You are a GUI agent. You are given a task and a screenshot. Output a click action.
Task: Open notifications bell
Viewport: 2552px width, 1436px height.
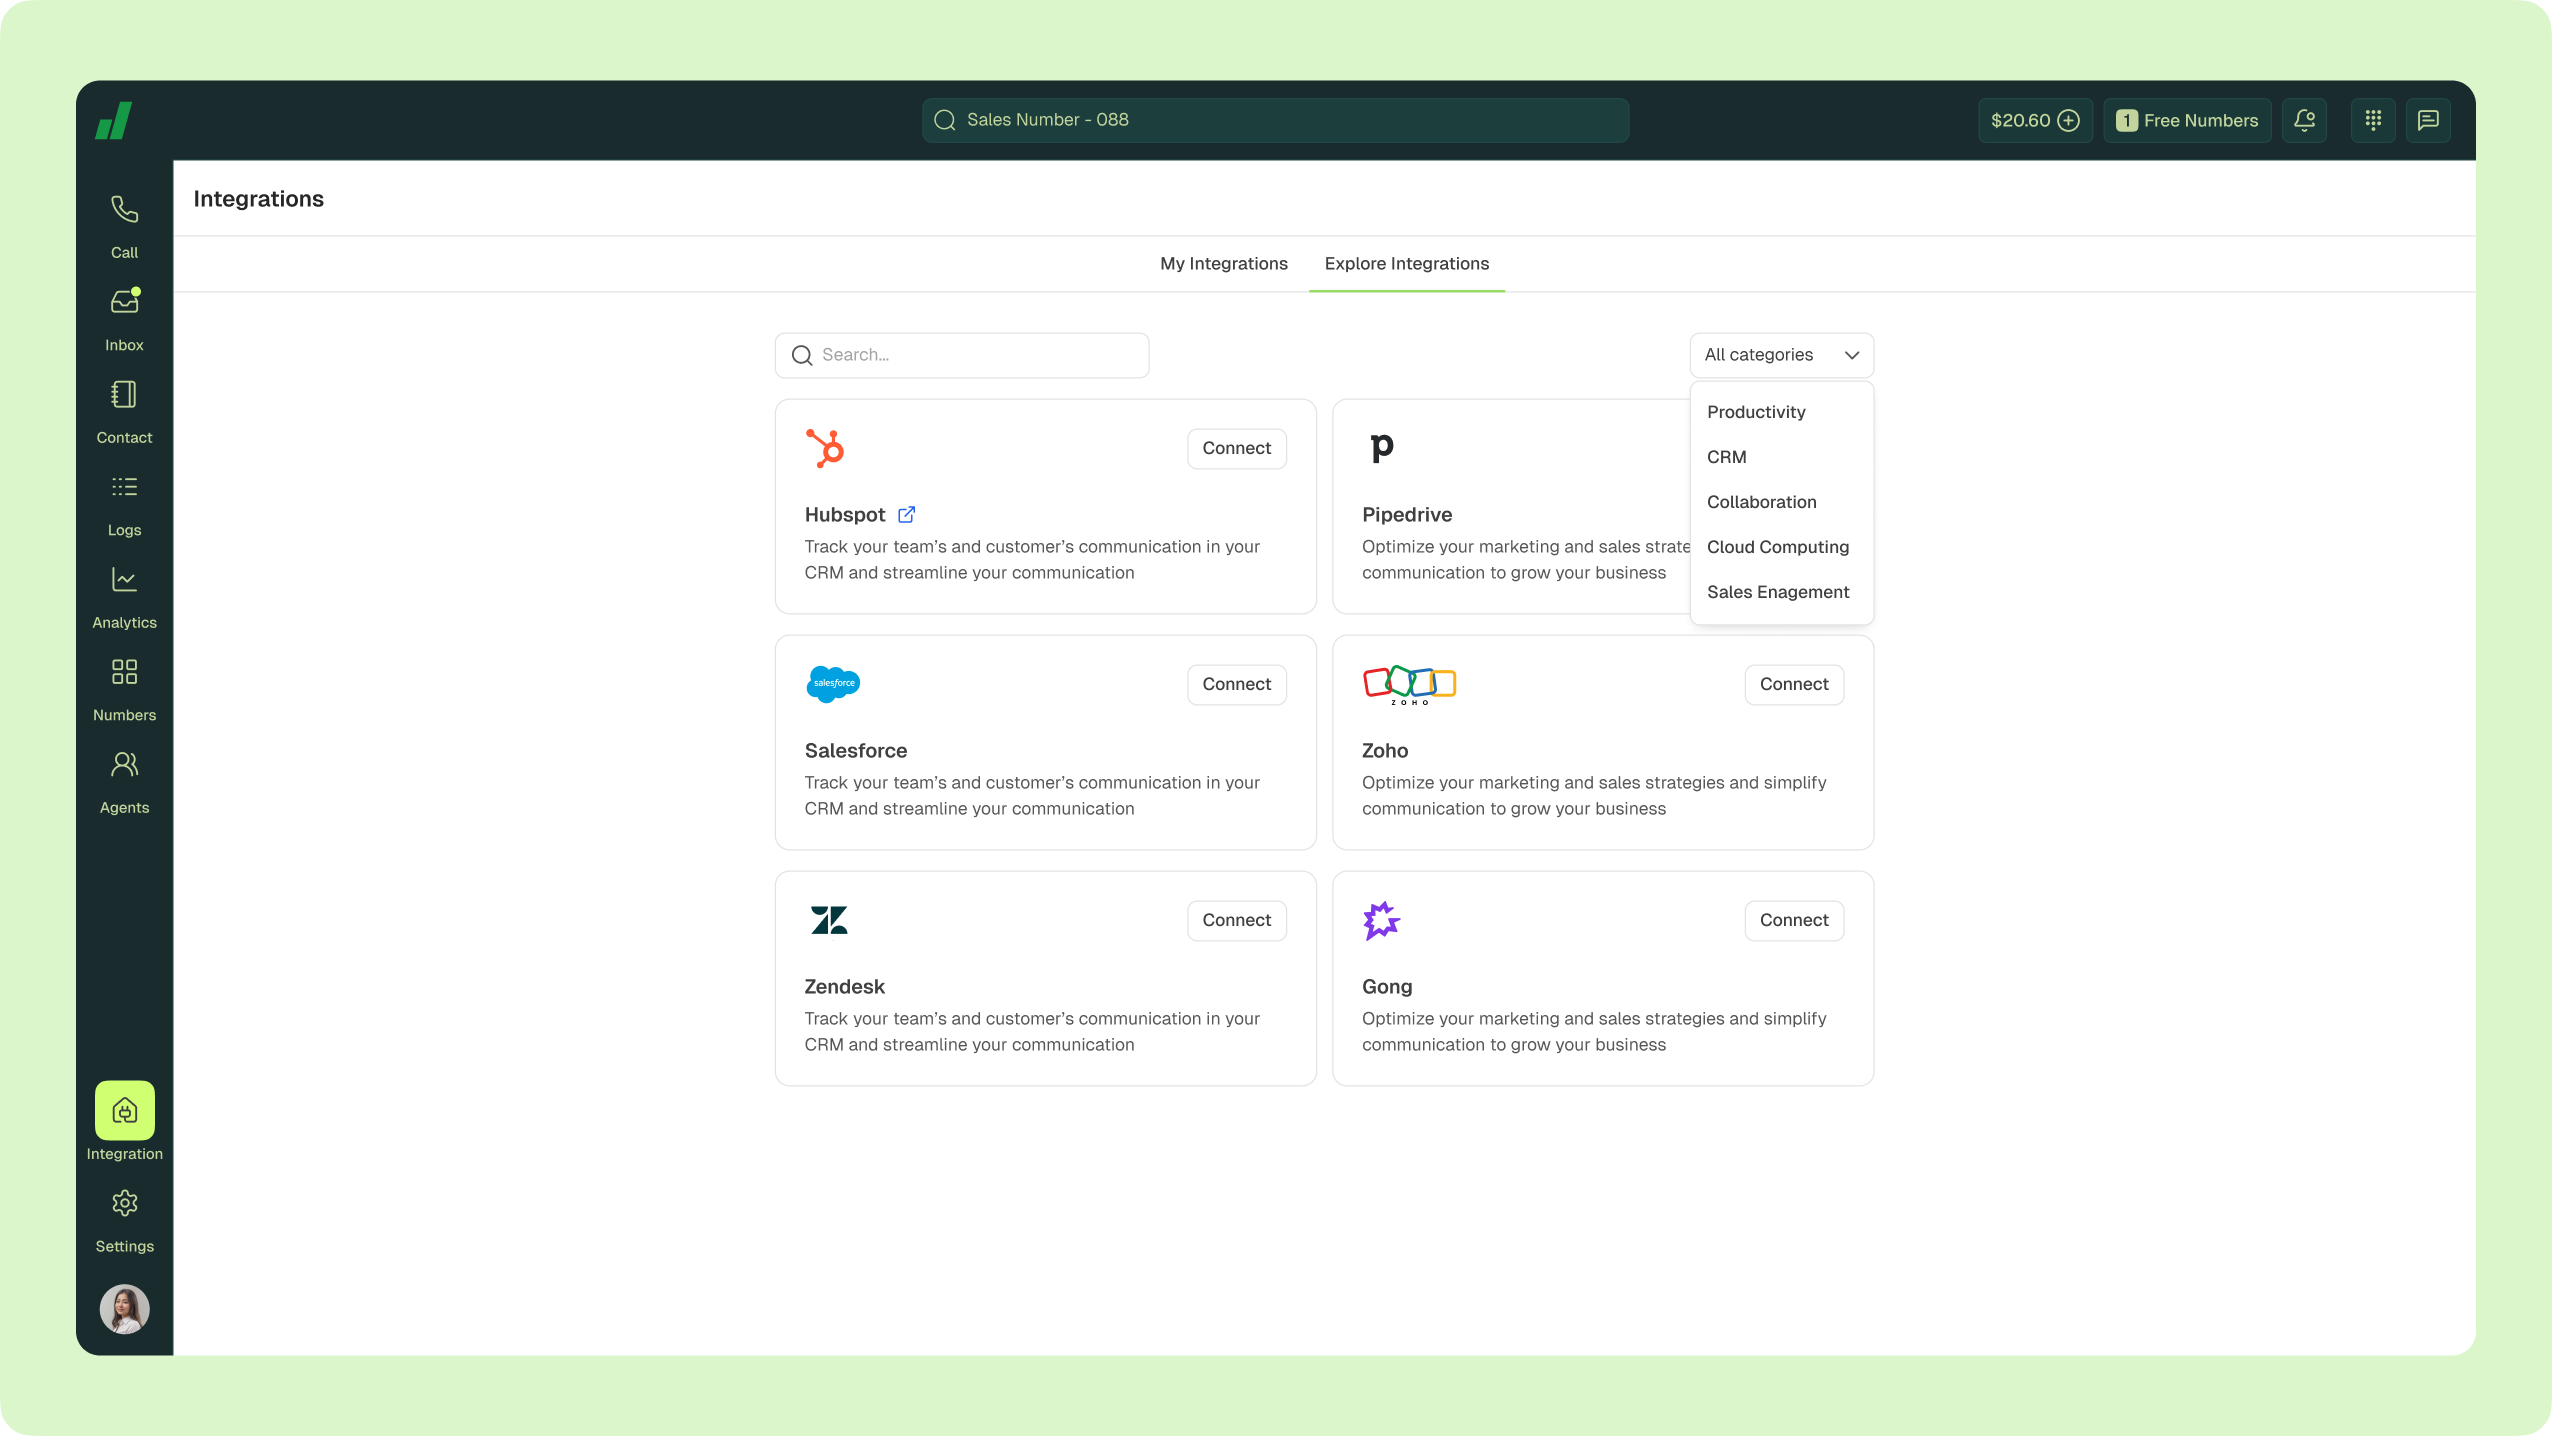click(x=2304, y=120)
